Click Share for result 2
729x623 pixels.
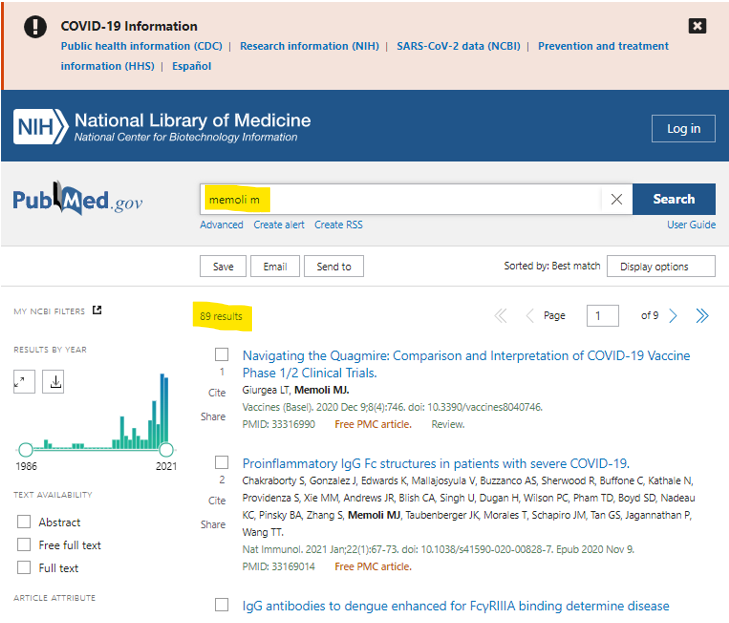[213, 524]
